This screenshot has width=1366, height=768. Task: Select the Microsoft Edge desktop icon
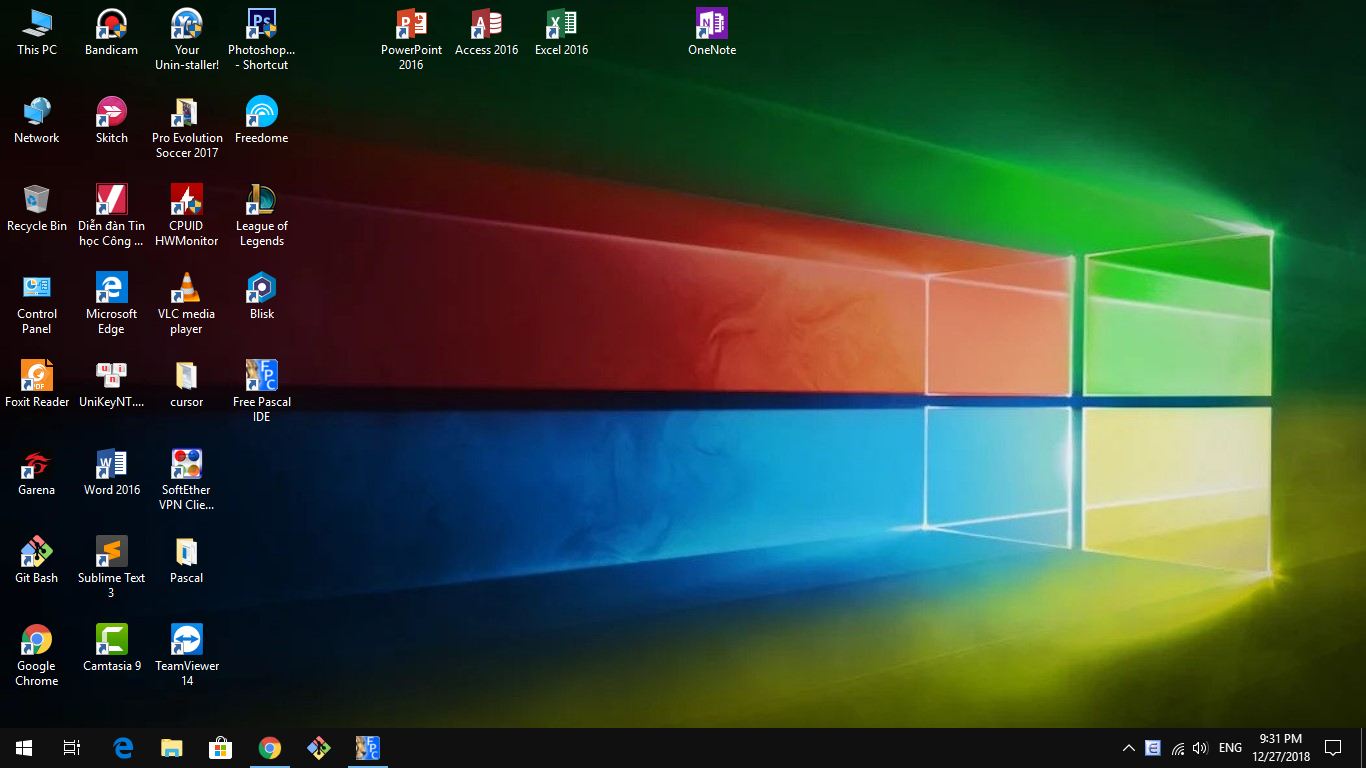point(112,304)
